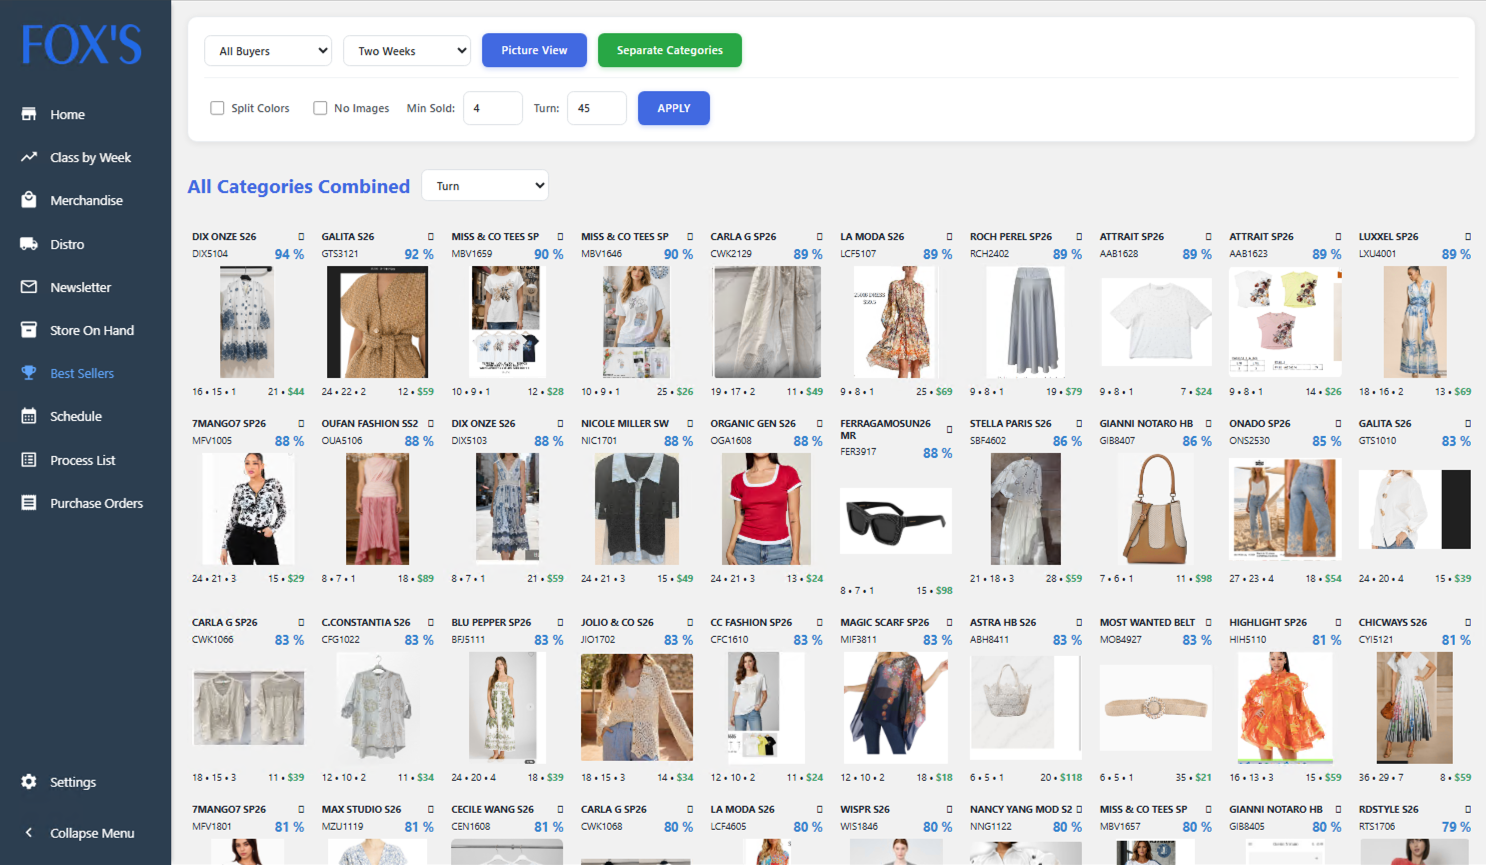Viewport: 1486px width, 865px height.
Task: Click the JIO1702 crochet sweater image
Action: (x=637, y=708)
